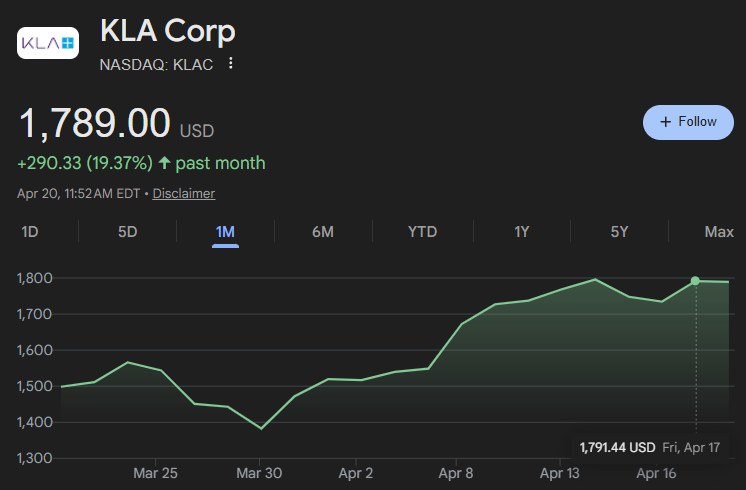Click the KLA Corp company title
This screenshot has width=746, height=490.
[x=167, y=31]
